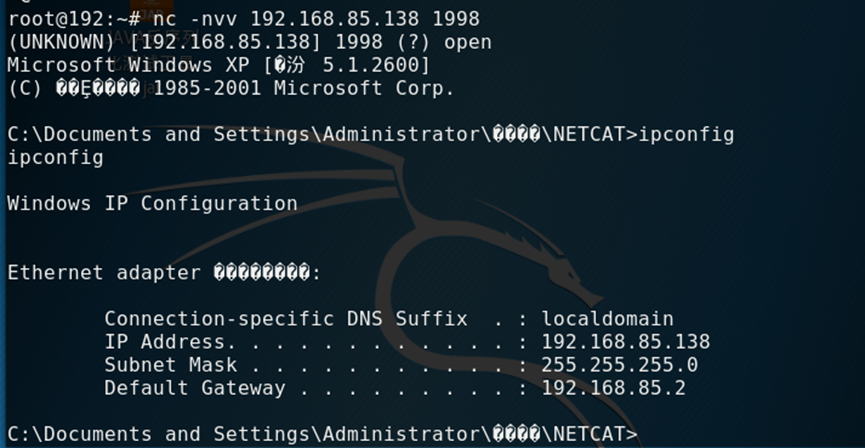Click the ipconfig command after the first NETCAT prompt

(686, 135)
